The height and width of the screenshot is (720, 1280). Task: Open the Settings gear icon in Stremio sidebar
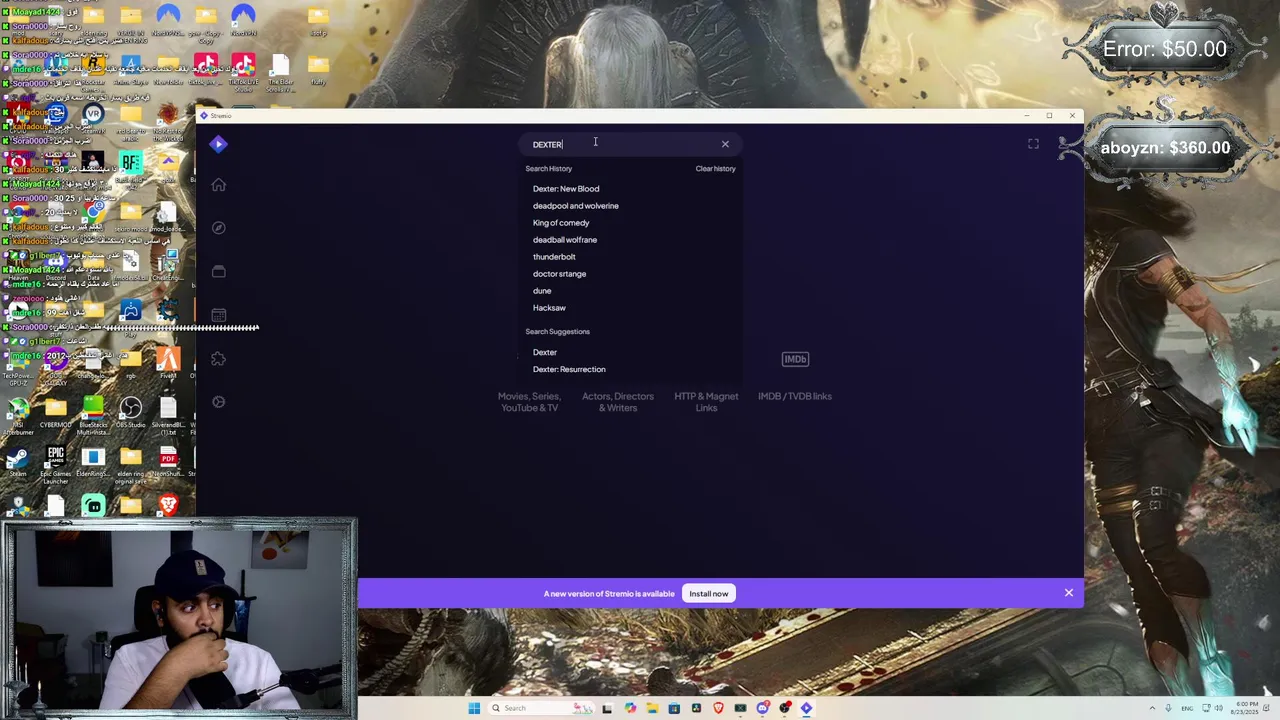(x=219, y=402)
